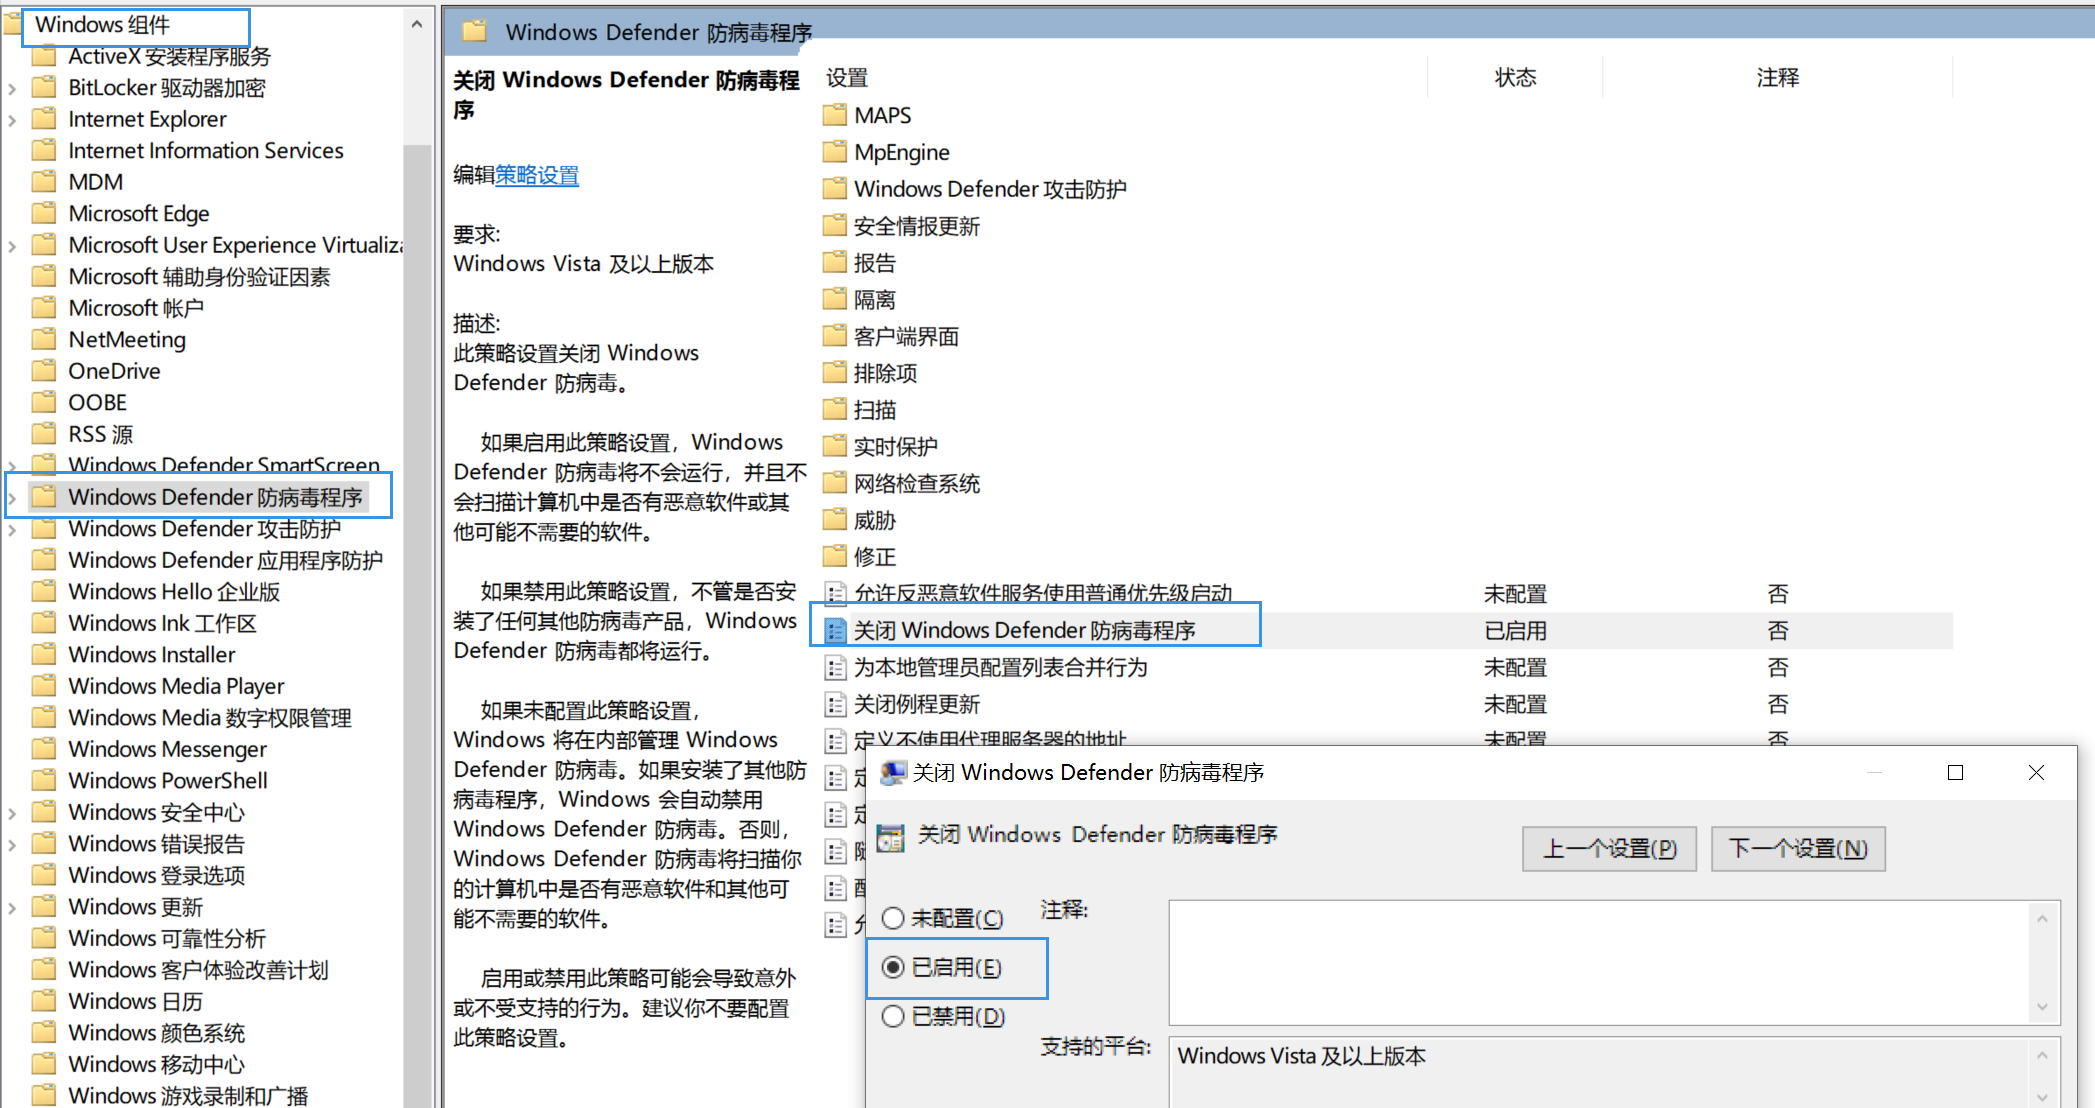The width and height of the screenshot is (2095, 1108).
Task: Click the 设置 column header
Action: point(847,77)
